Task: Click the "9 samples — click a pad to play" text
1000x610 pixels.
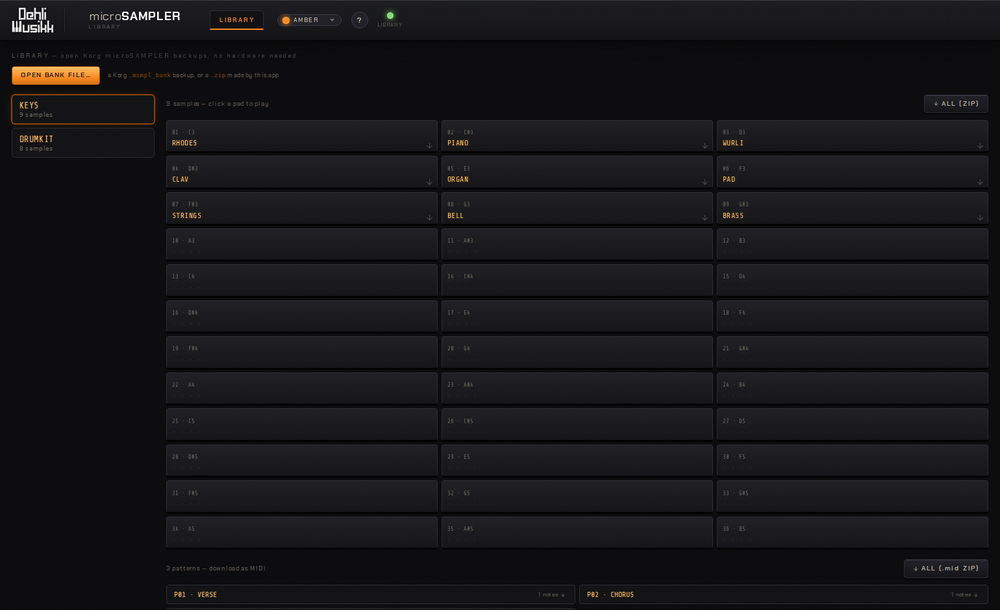Action: 217,103
